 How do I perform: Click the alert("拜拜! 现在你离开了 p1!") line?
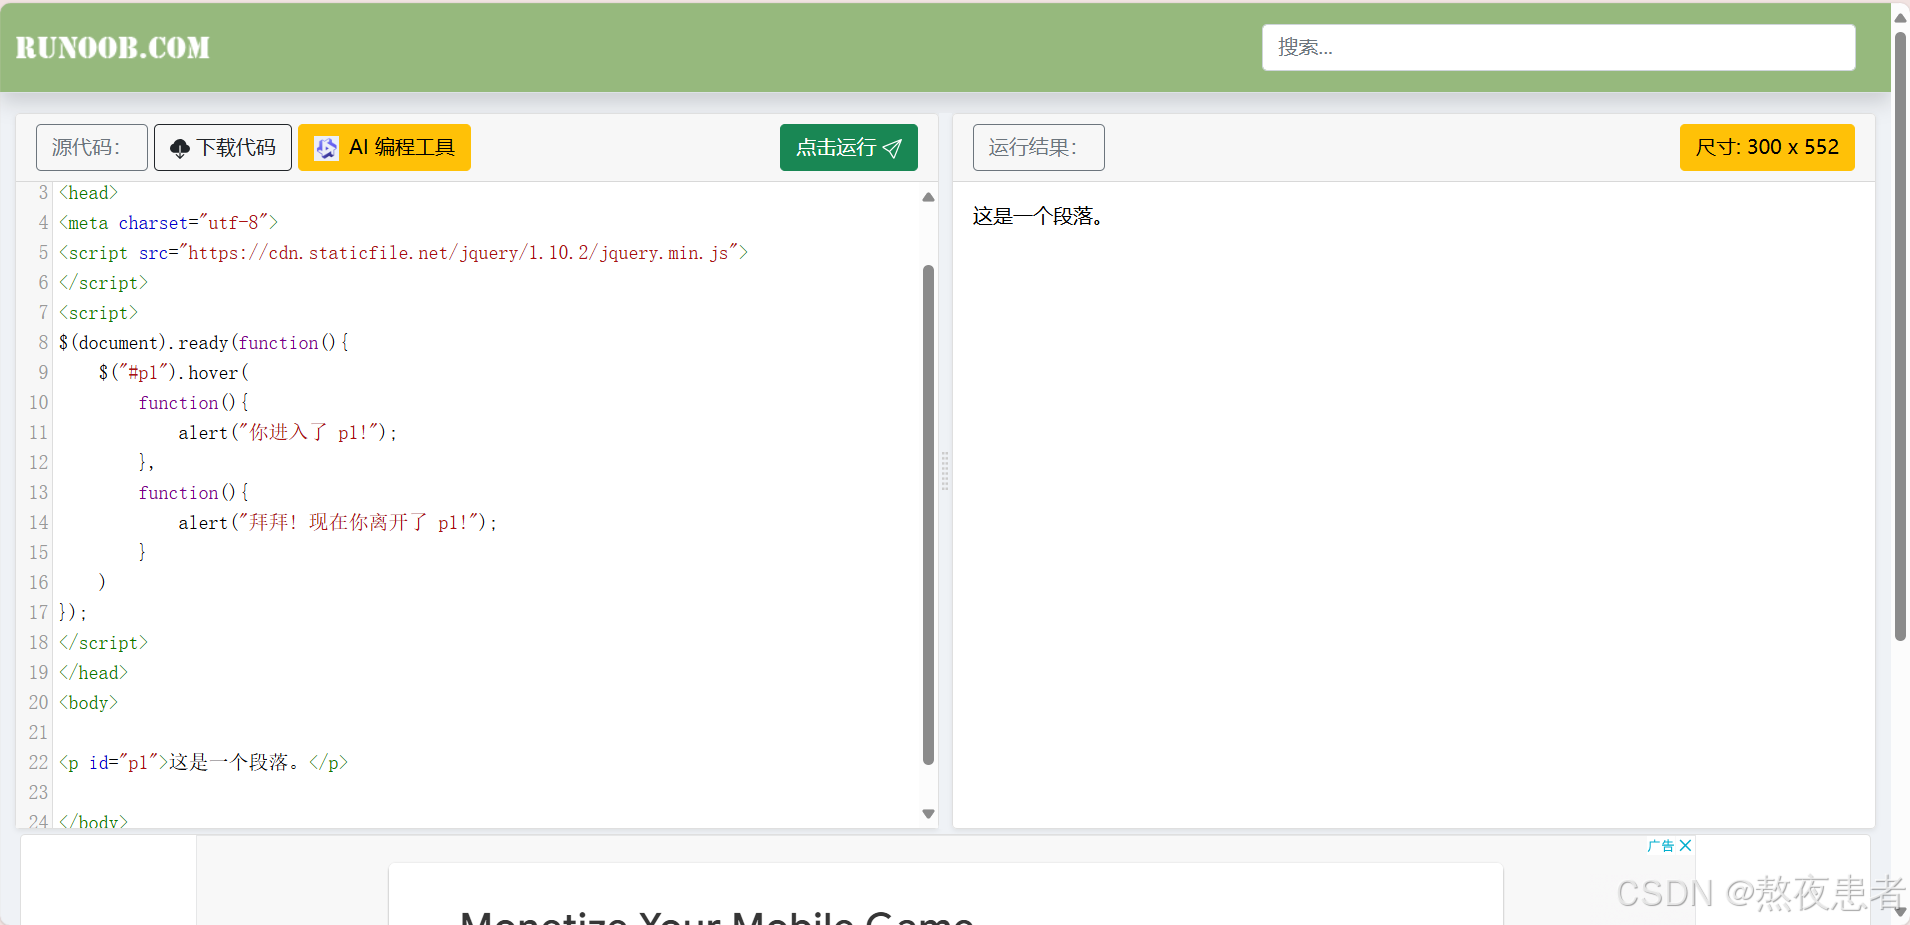tap(338, 523)
